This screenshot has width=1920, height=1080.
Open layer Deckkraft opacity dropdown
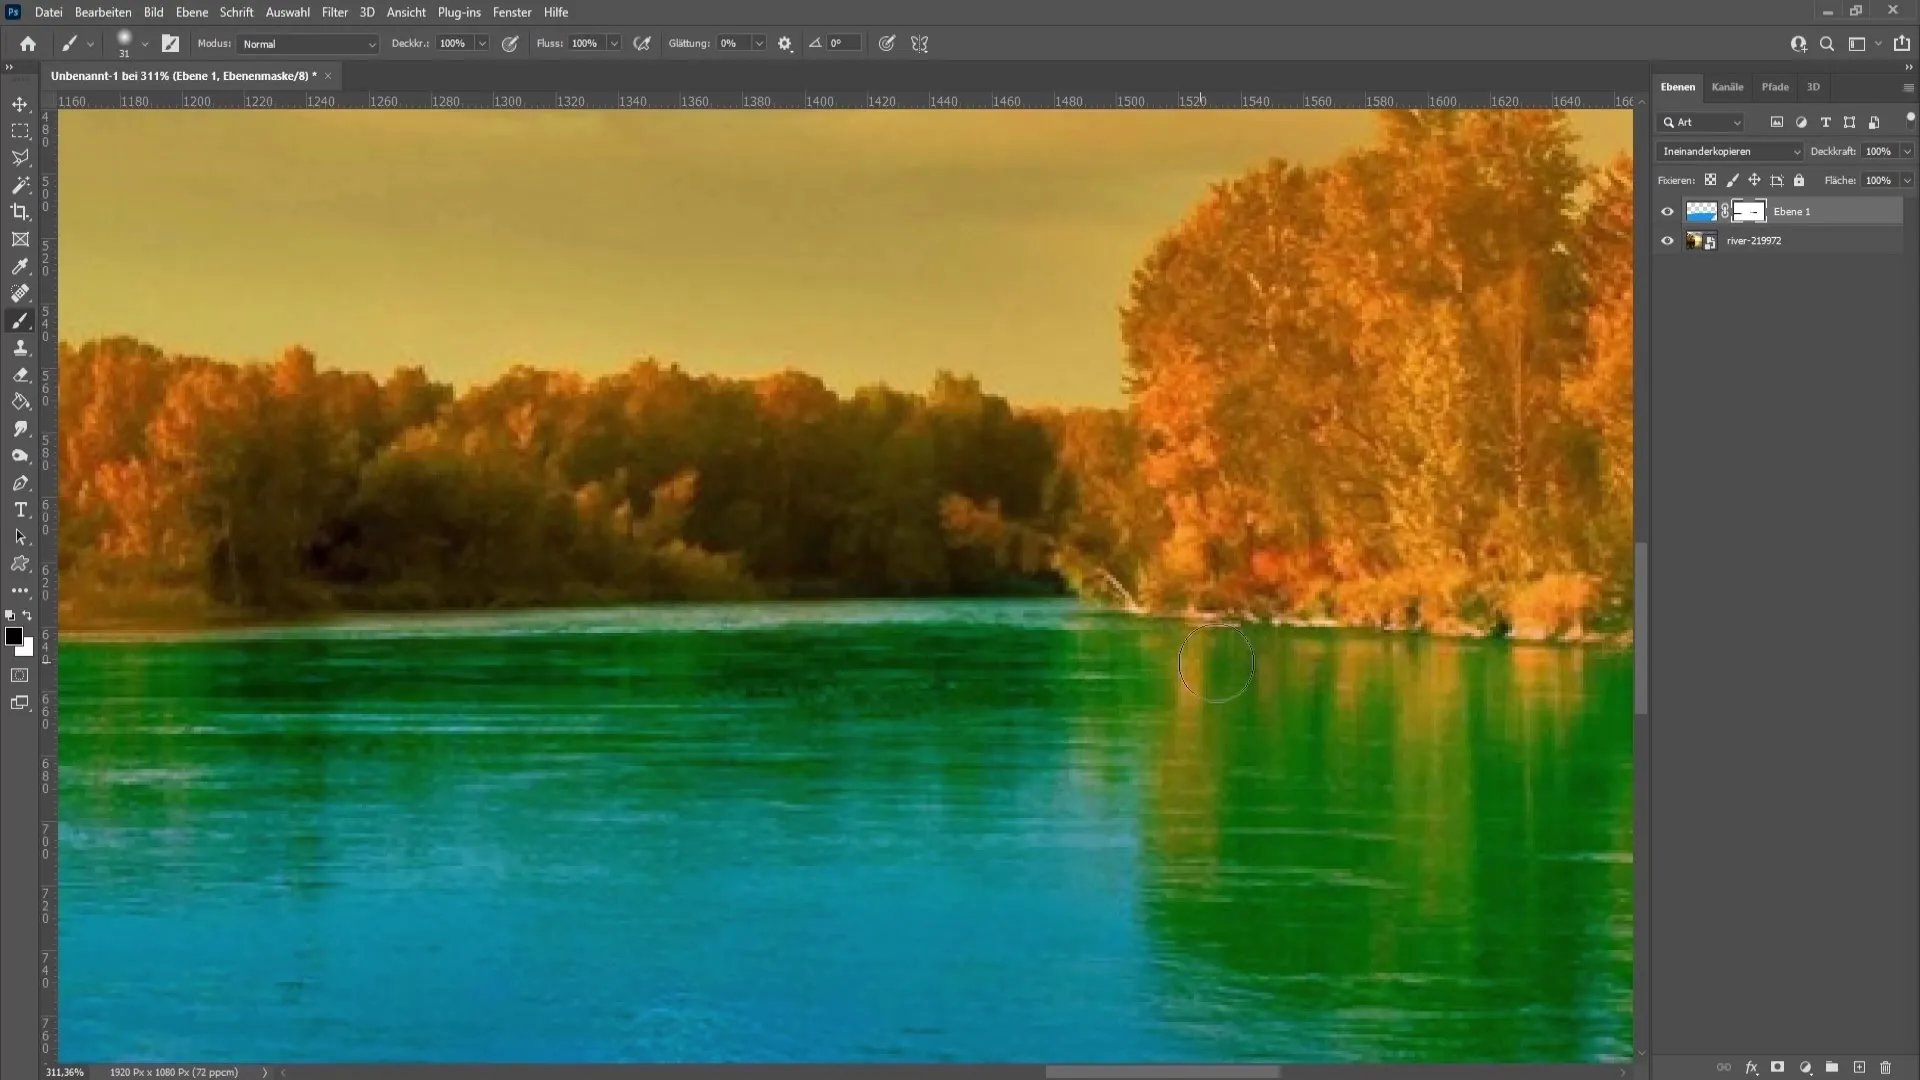1907,151
